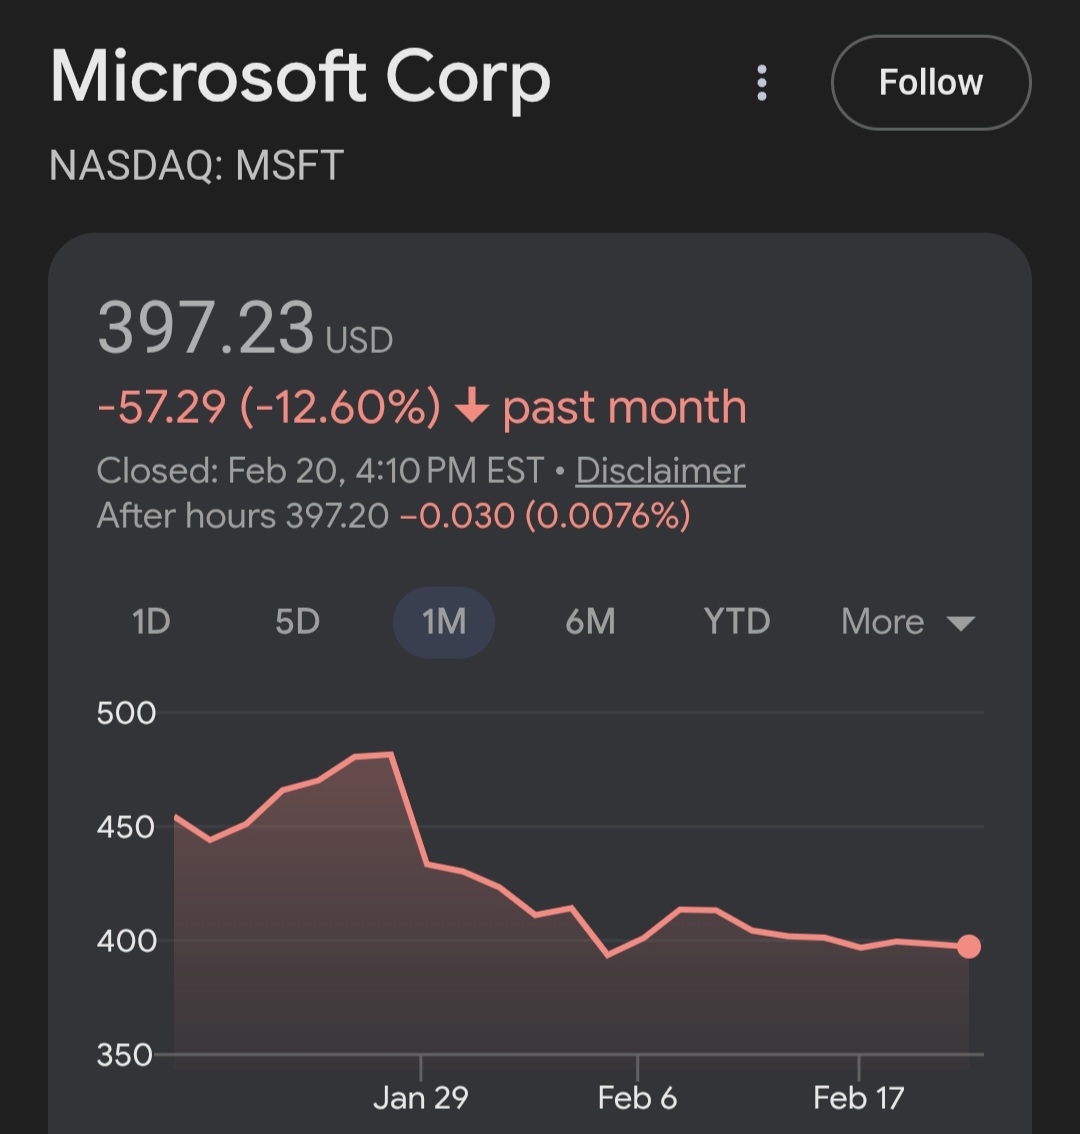1080x1134 pixels.
Task: Click the Jan 29 axis marker
Action: 421,1097
